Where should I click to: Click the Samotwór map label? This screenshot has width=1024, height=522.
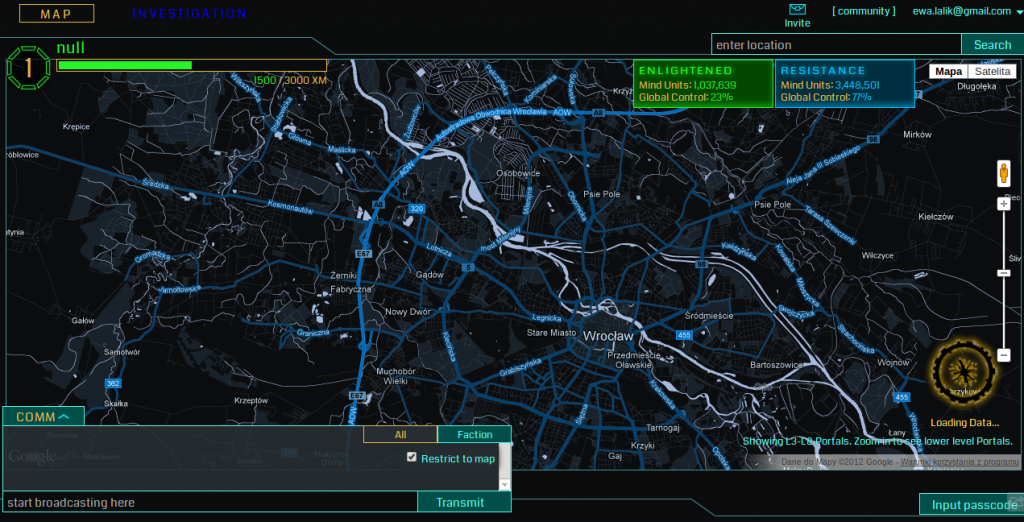[x=121, y=352]
